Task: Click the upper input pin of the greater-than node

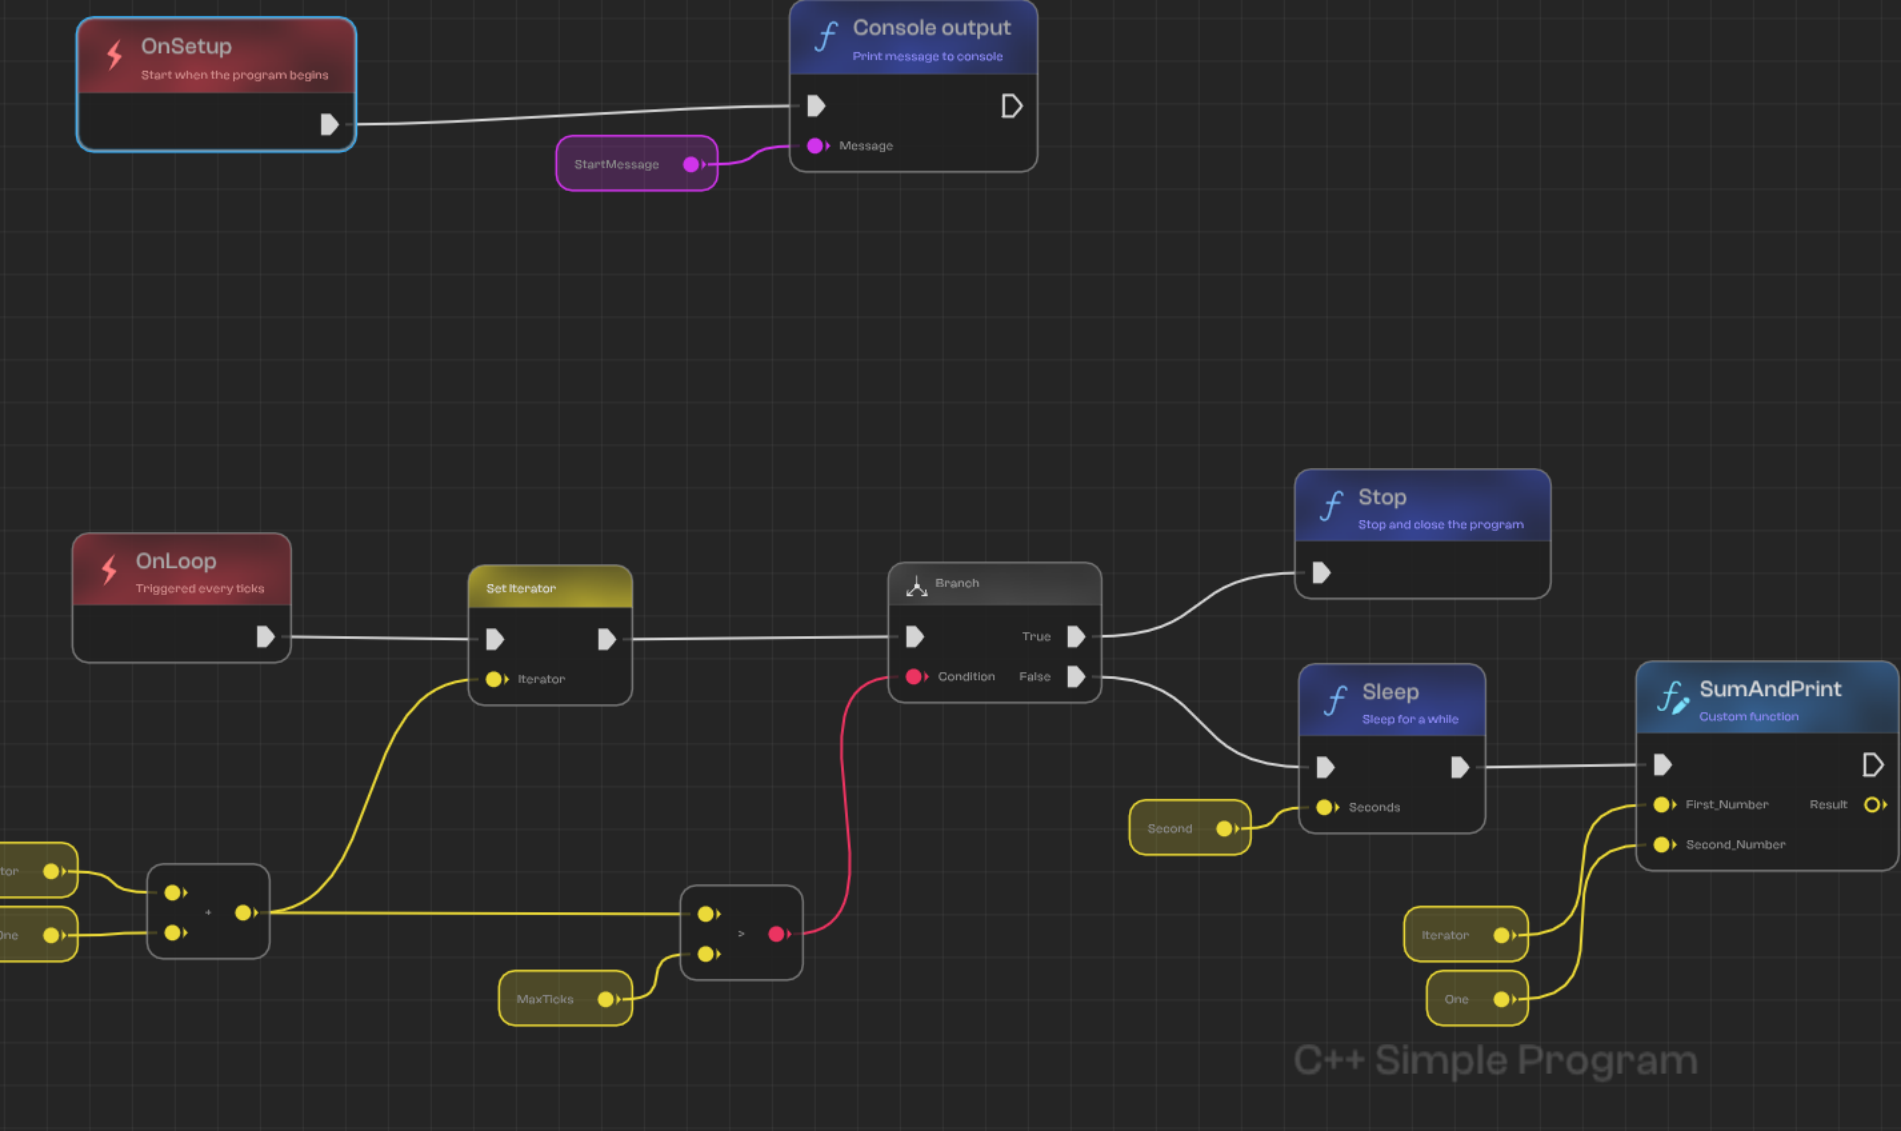Action: (x=707, y=914)
